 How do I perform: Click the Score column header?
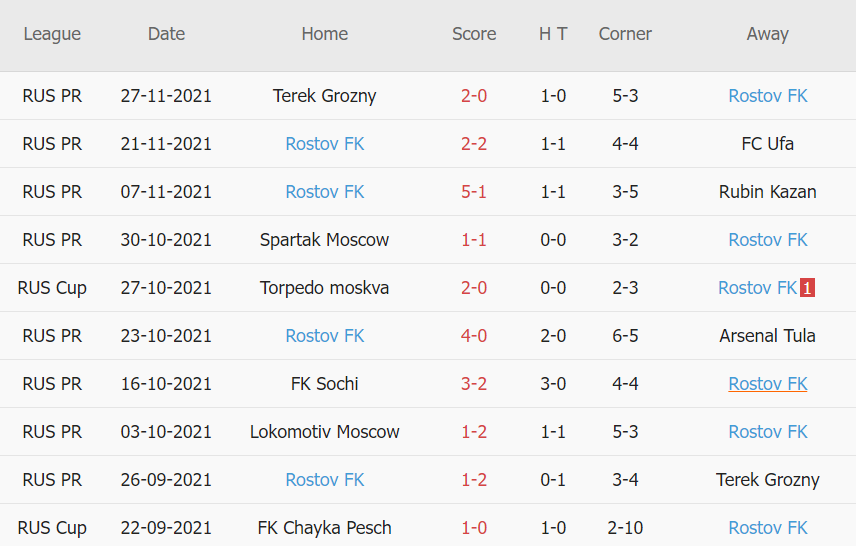[474, 34]
